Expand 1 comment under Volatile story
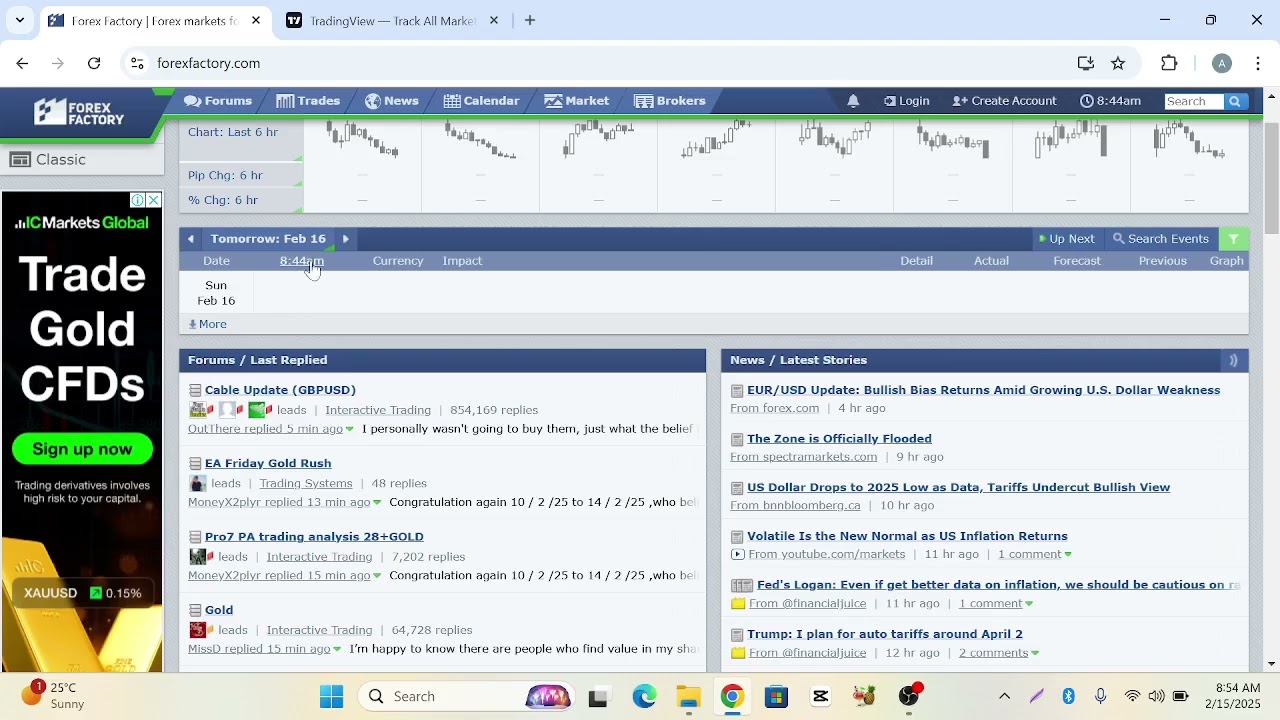 click(x=1034, y=554)
